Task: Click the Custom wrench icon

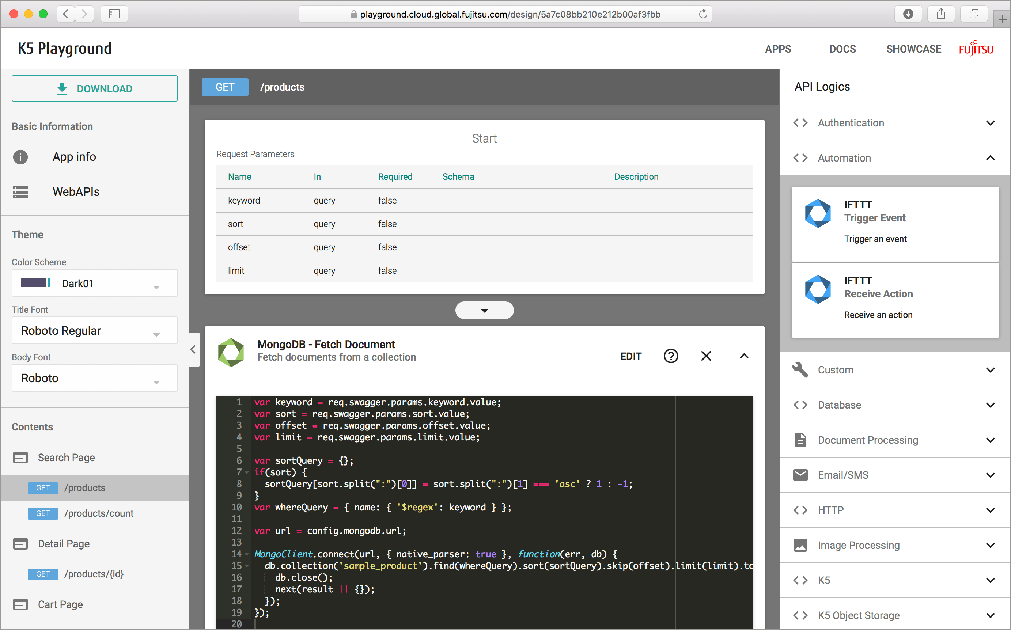Action: point(800,370)
